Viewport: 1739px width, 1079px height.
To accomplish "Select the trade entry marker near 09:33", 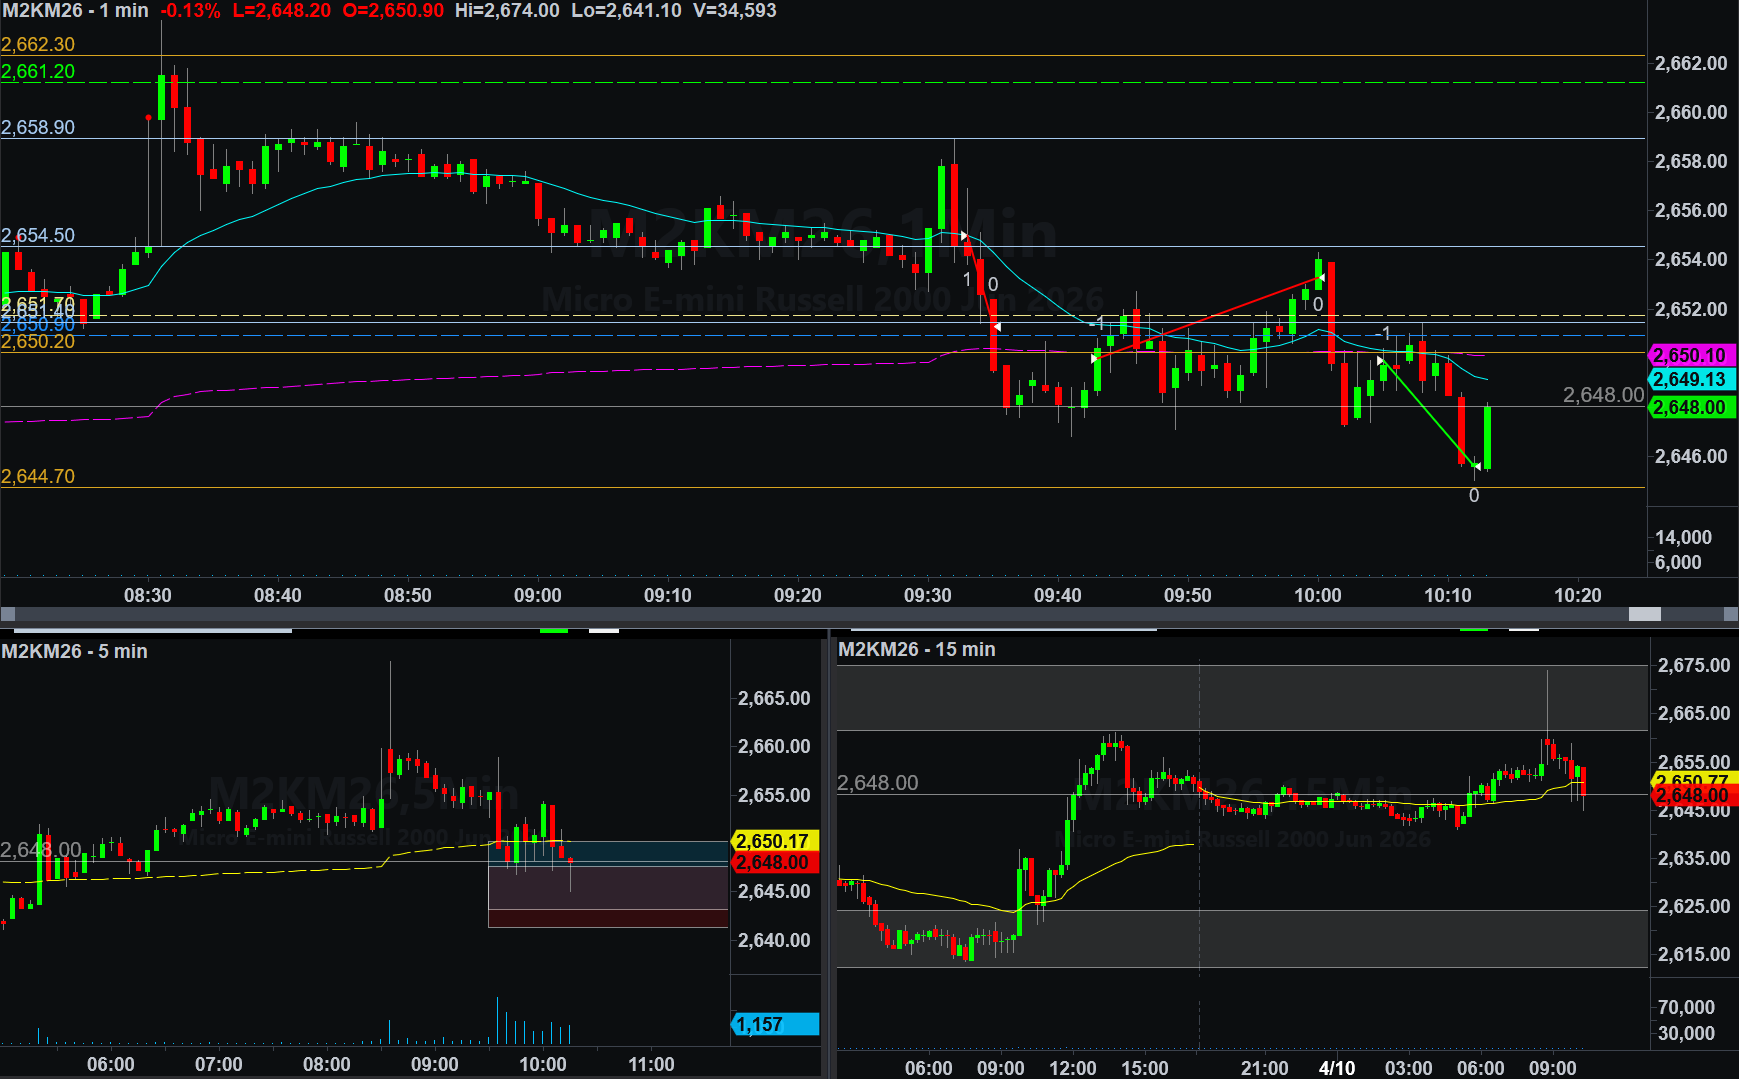I will [x=964, y=236].
